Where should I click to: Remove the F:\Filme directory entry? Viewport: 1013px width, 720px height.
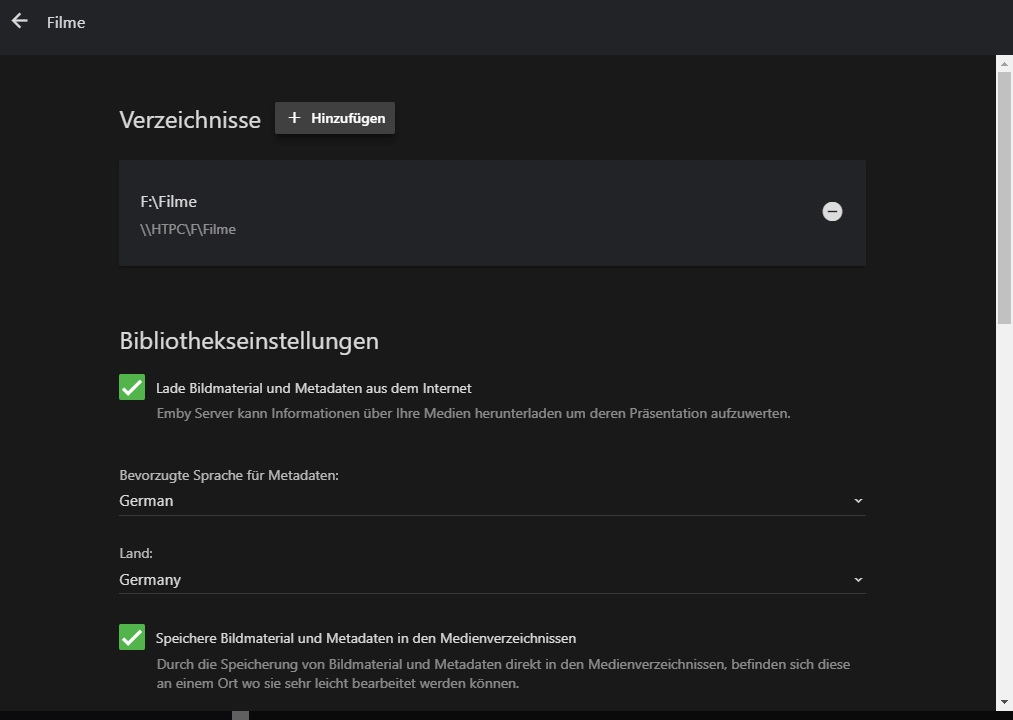click(x=832, y=211)
